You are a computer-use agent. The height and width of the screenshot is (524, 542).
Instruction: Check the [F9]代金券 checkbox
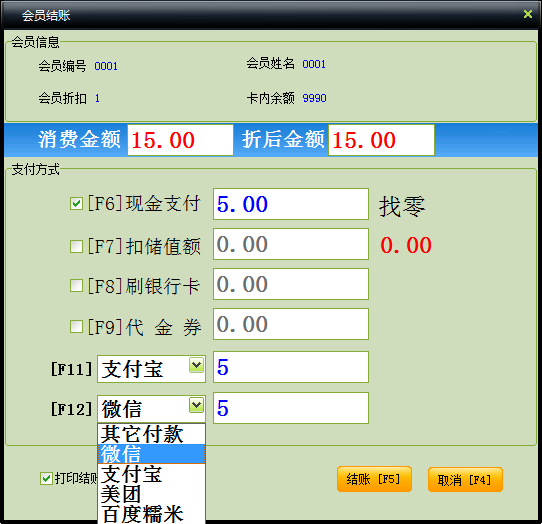point(76,326)
